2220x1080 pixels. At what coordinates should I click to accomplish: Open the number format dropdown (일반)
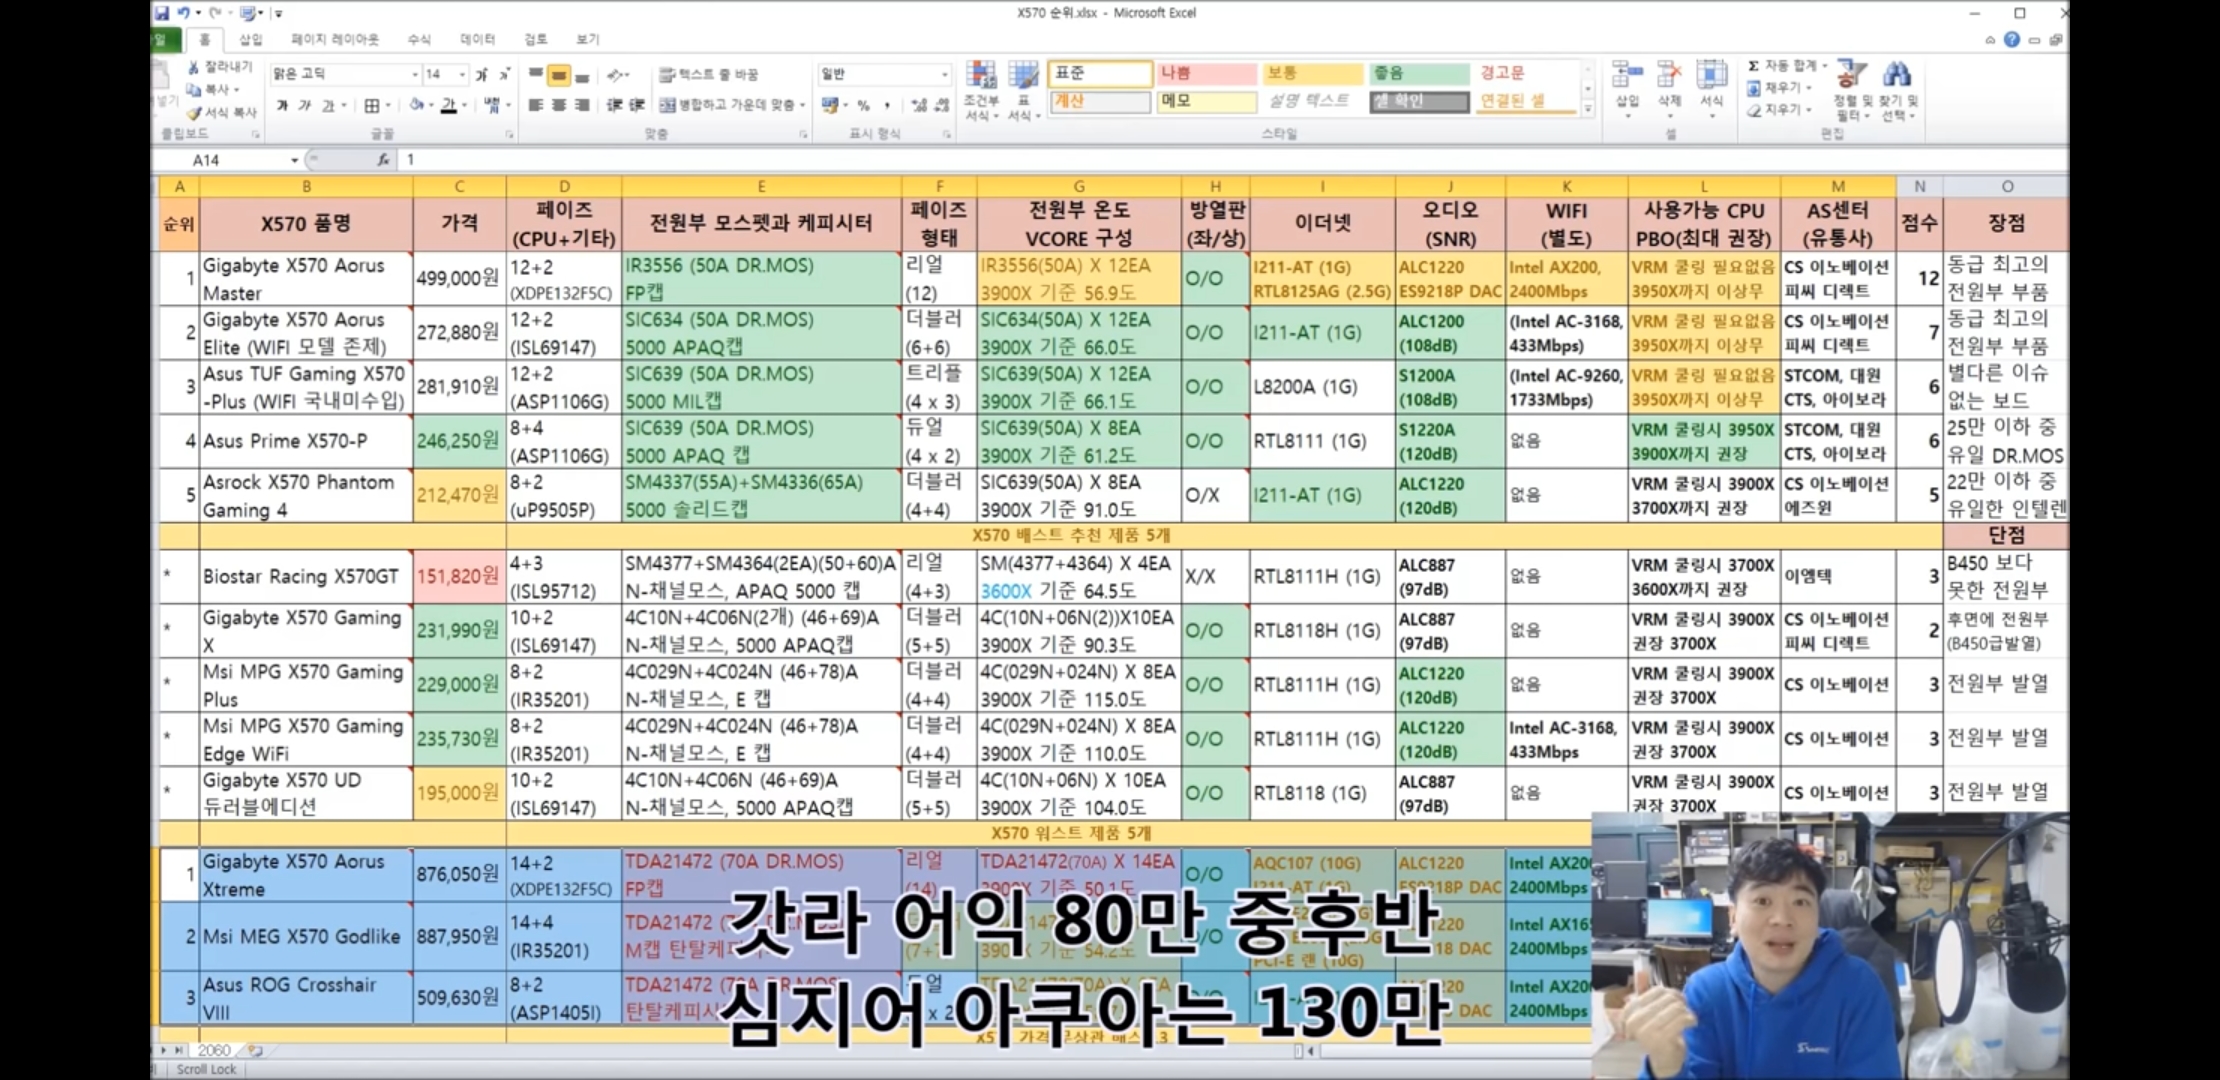click(x=943, y=75)
